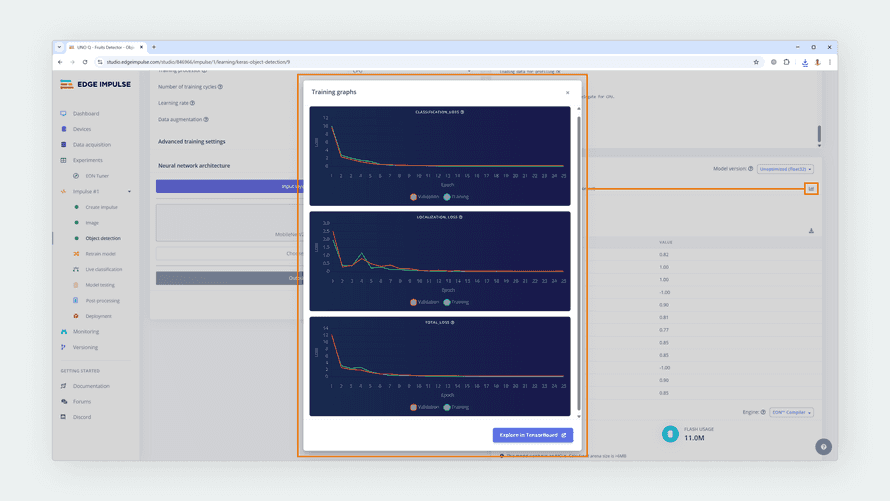
Task: Click the download icon above the value table
Action: [x=811, y=231]
